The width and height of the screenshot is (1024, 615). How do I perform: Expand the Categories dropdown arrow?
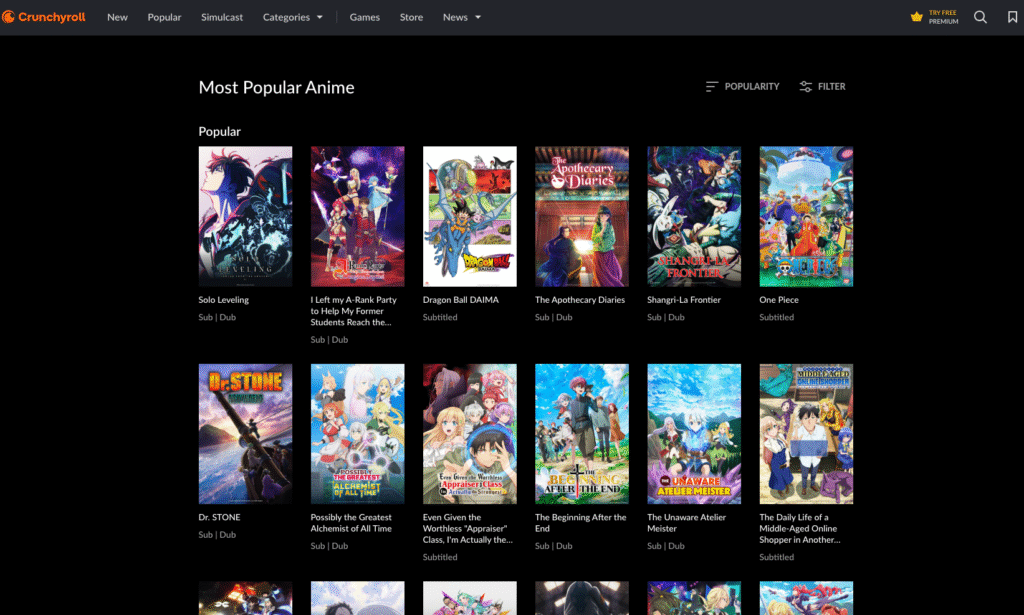(x=320, y=18)
